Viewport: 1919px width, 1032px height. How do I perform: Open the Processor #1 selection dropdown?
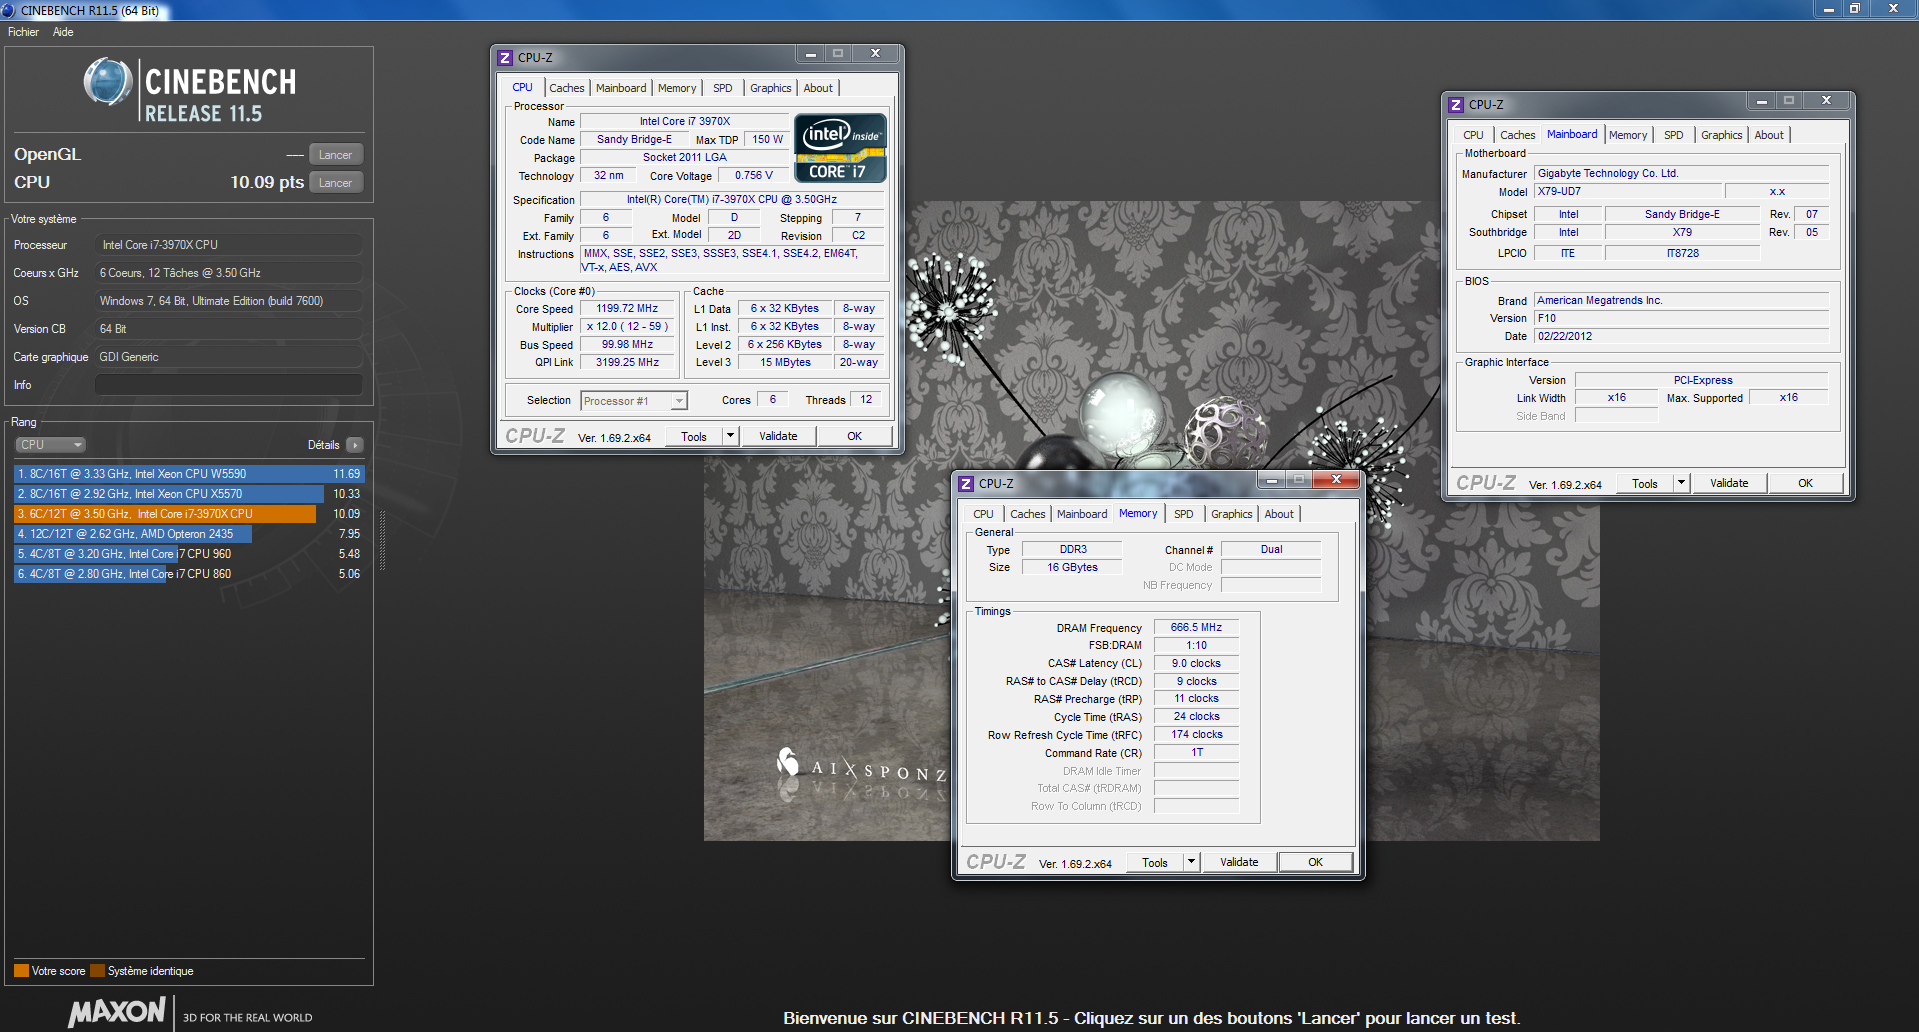pyautogui.click(x=633, y=401)
